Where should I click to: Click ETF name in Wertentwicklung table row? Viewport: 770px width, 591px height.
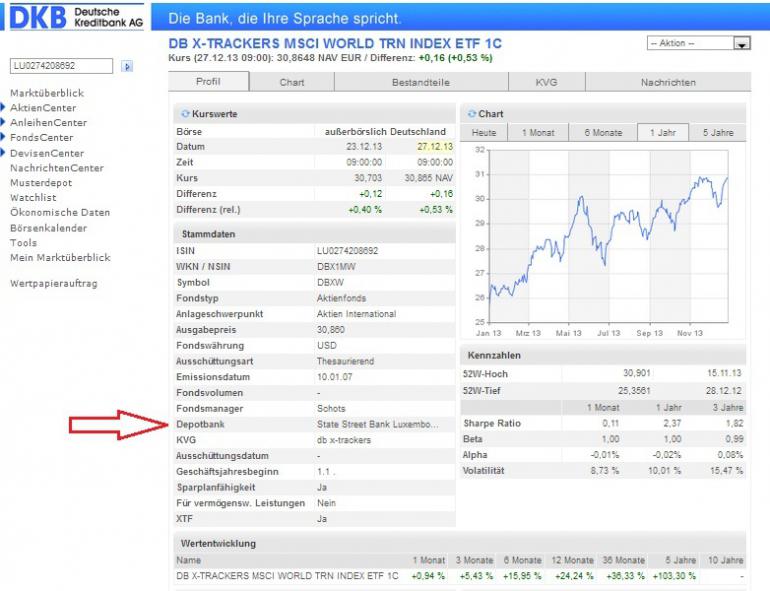tap(287, 575)
